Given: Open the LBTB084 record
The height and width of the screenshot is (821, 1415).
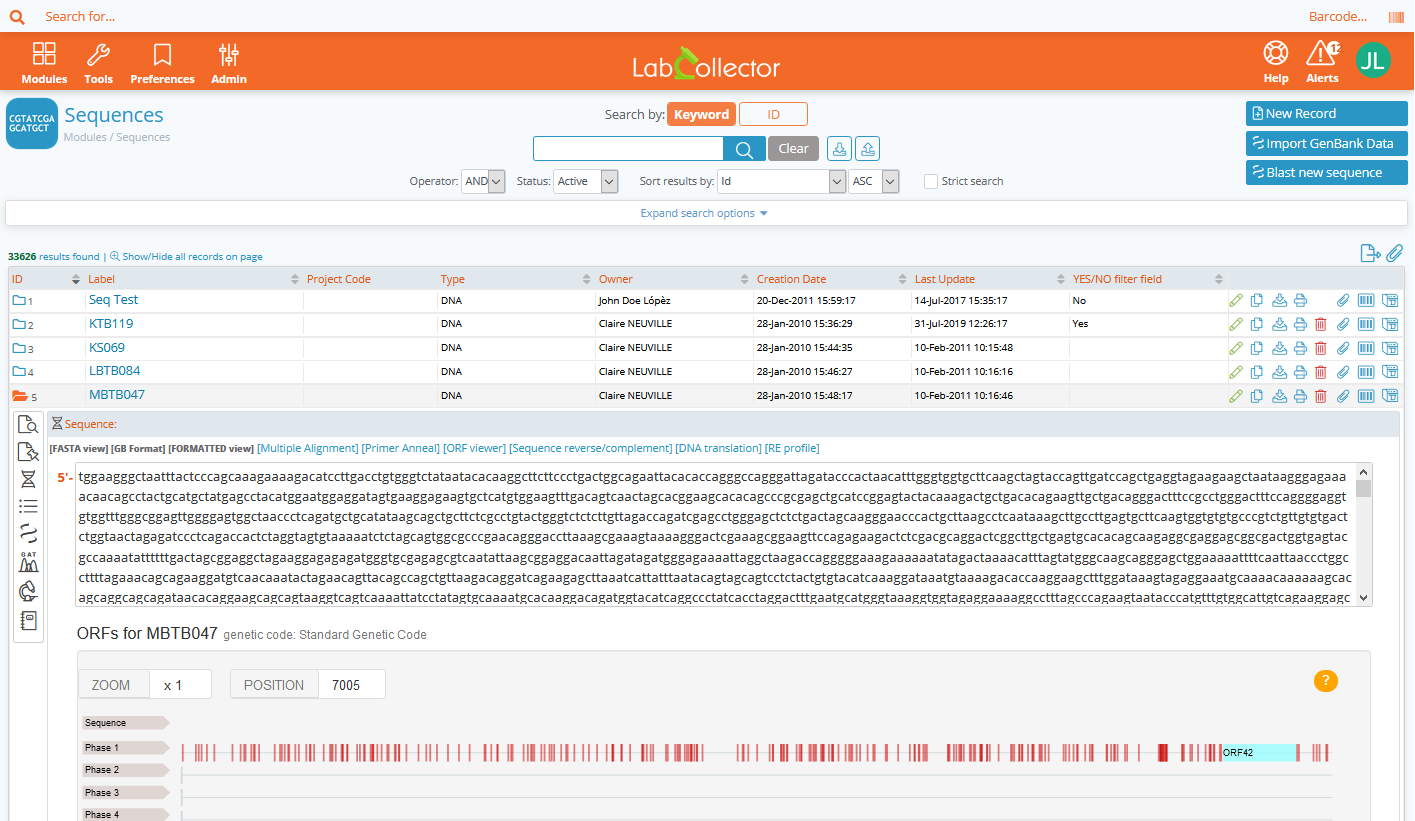Looking at the screenshot, I should [115, 371].
